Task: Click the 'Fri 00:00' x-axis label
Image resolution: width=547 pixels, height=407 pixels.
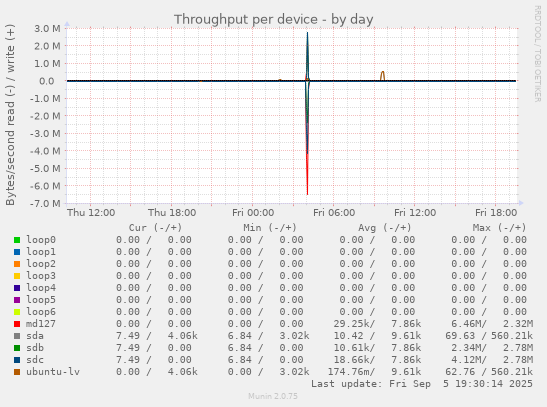Action: 253,213
